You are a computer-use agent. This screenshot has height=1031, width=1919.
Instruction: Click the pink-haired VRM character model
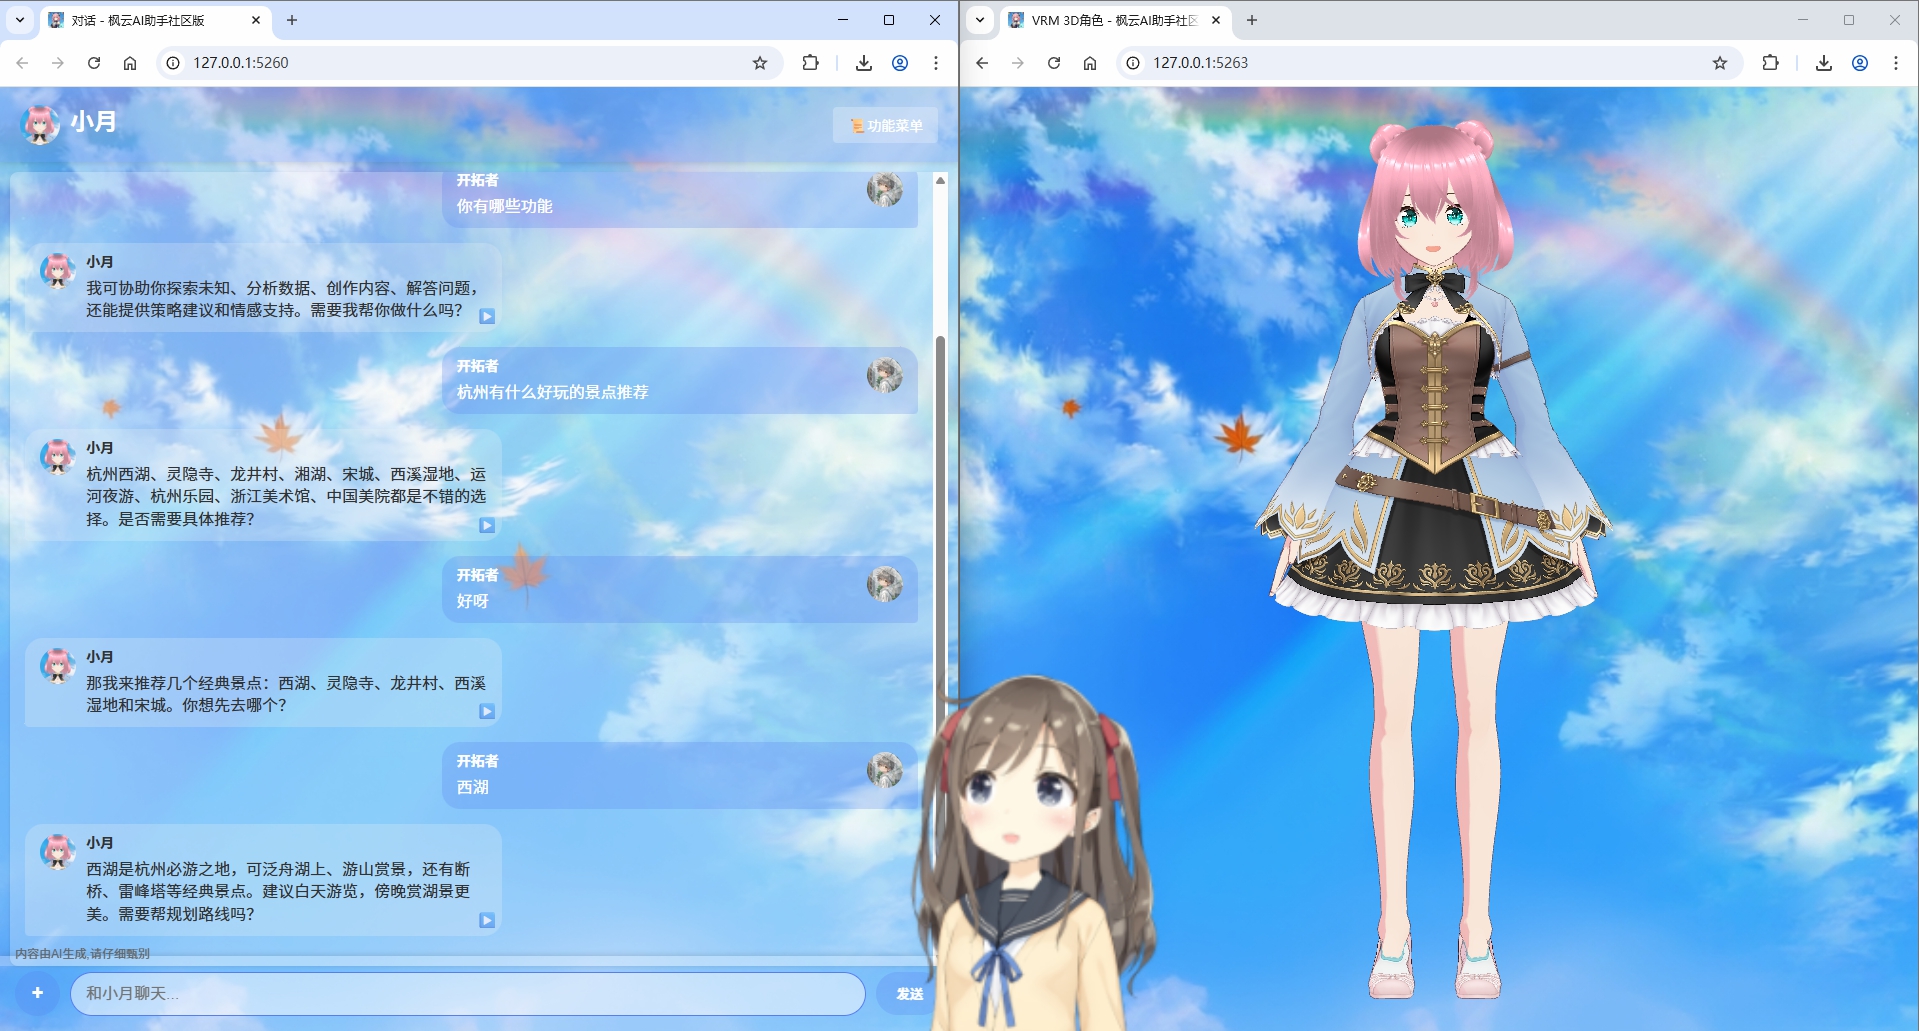tap(1432, 560)
